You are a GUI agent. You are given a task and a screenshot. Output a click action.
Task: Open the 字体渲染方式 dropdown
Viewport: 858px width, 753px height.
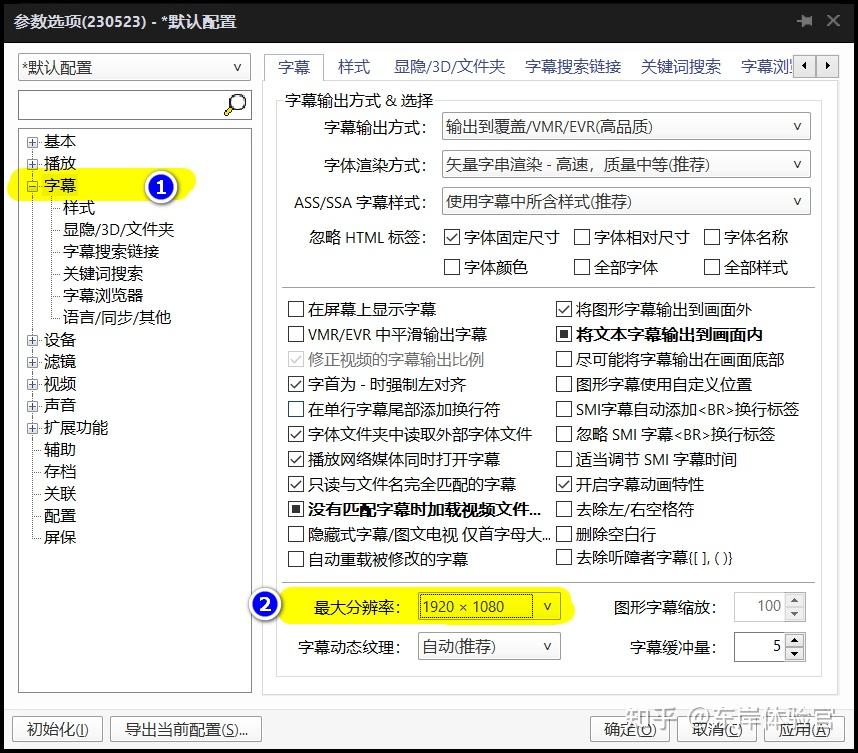click(x=796, y=163)
